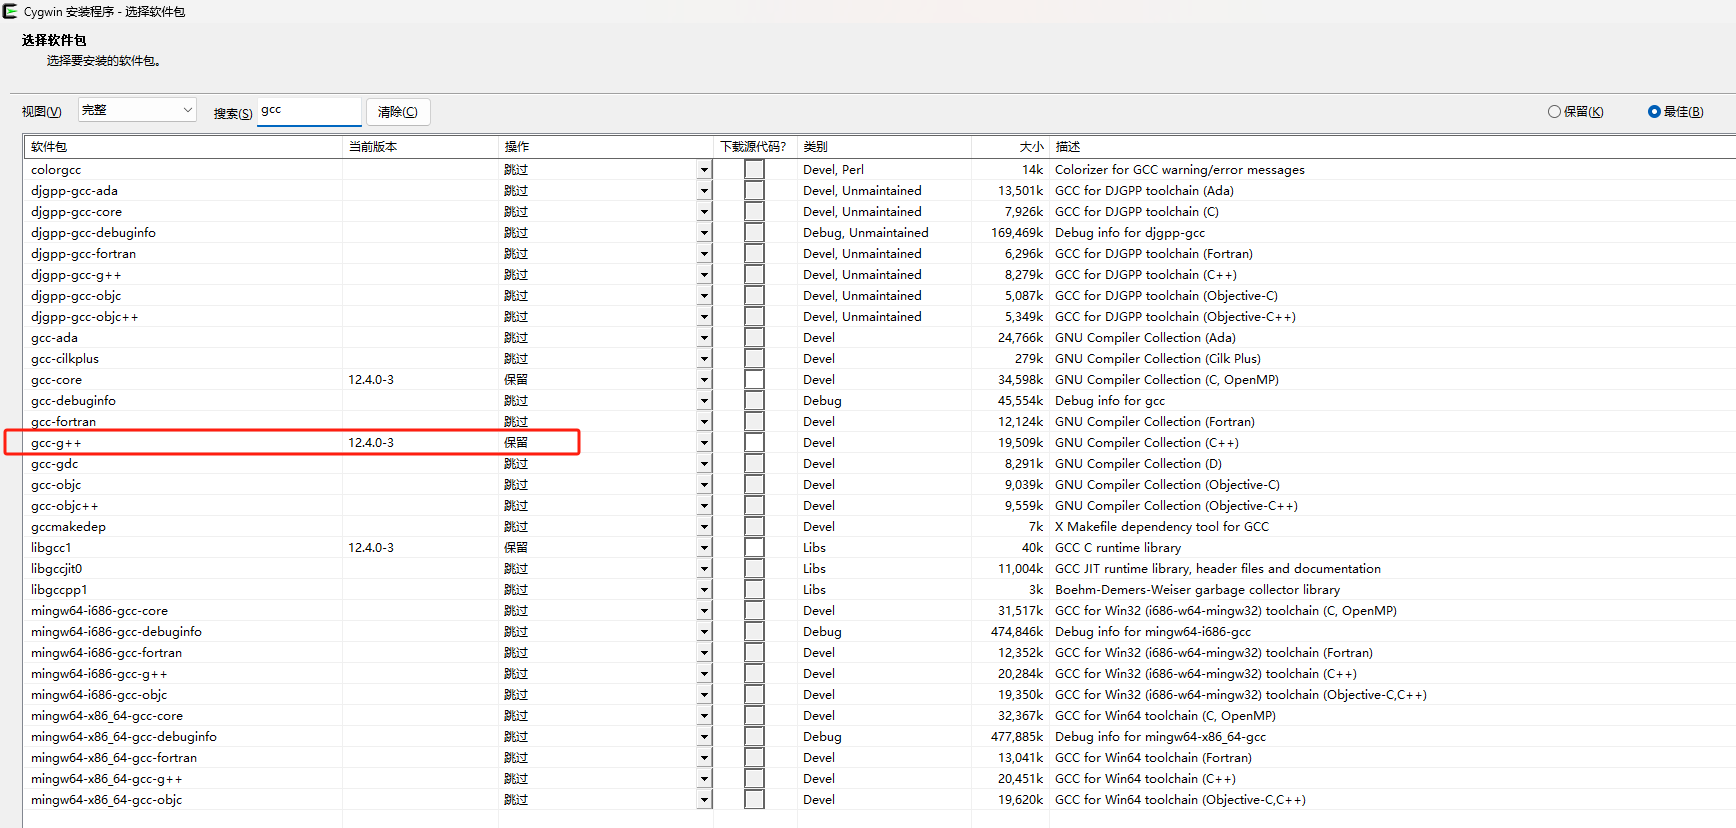Select the colorgcc package row
1736x828 pixels.
coord(880,170)
